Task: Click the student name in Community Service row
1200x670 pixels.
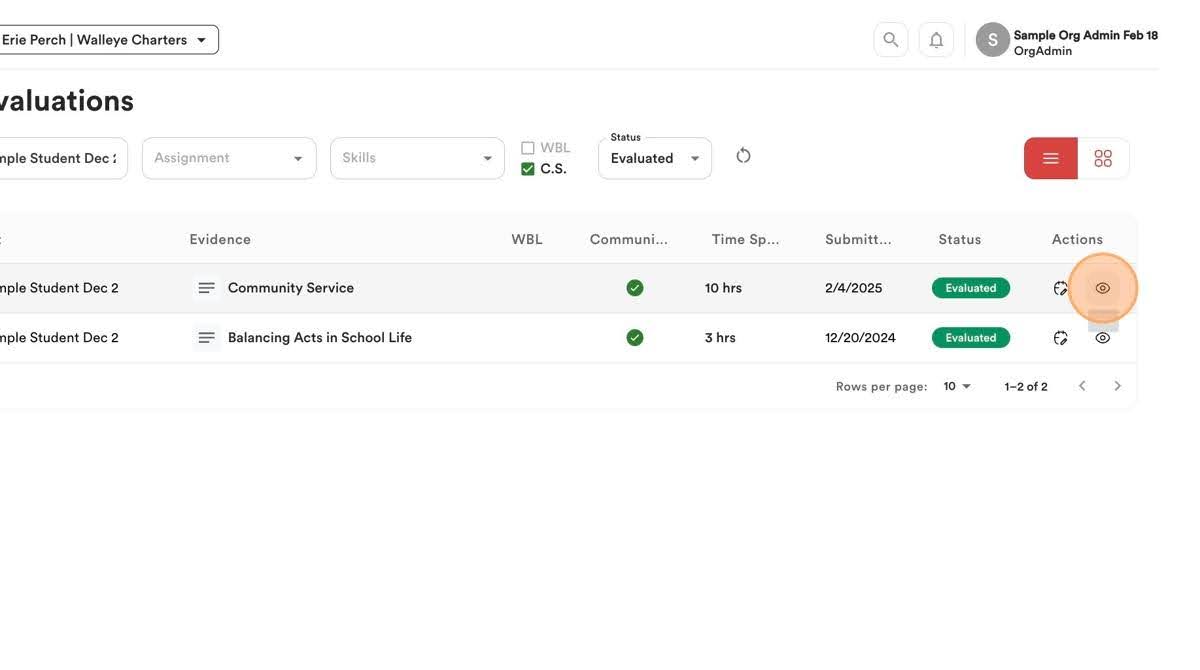Action: [59, 288]
